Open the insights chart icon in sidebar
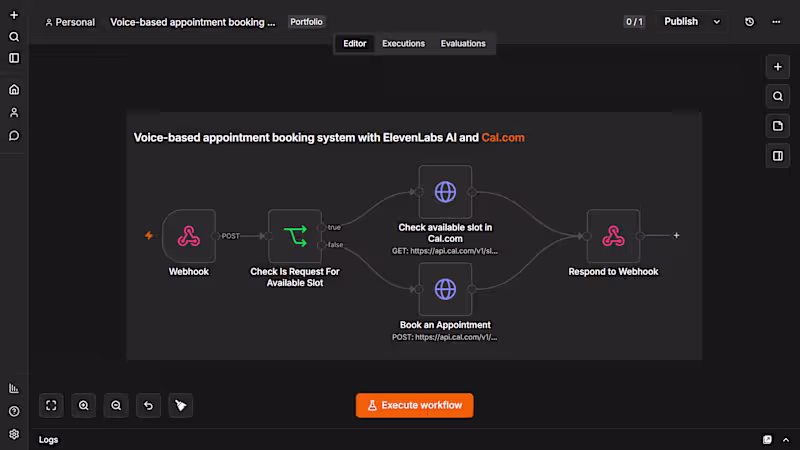Image resolution: width=800 pixels, height=450 pixels. tap(14, 388)
